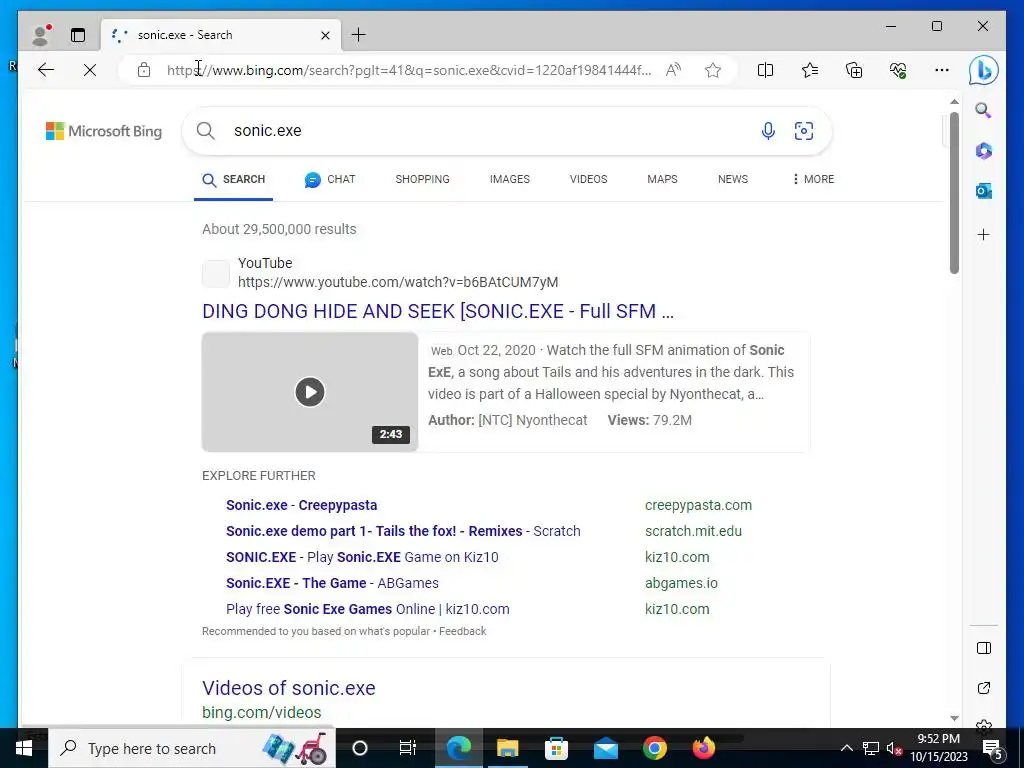Open the Edge profile icon
Viewport: 1024px width, 768px height.
[41, 35]
